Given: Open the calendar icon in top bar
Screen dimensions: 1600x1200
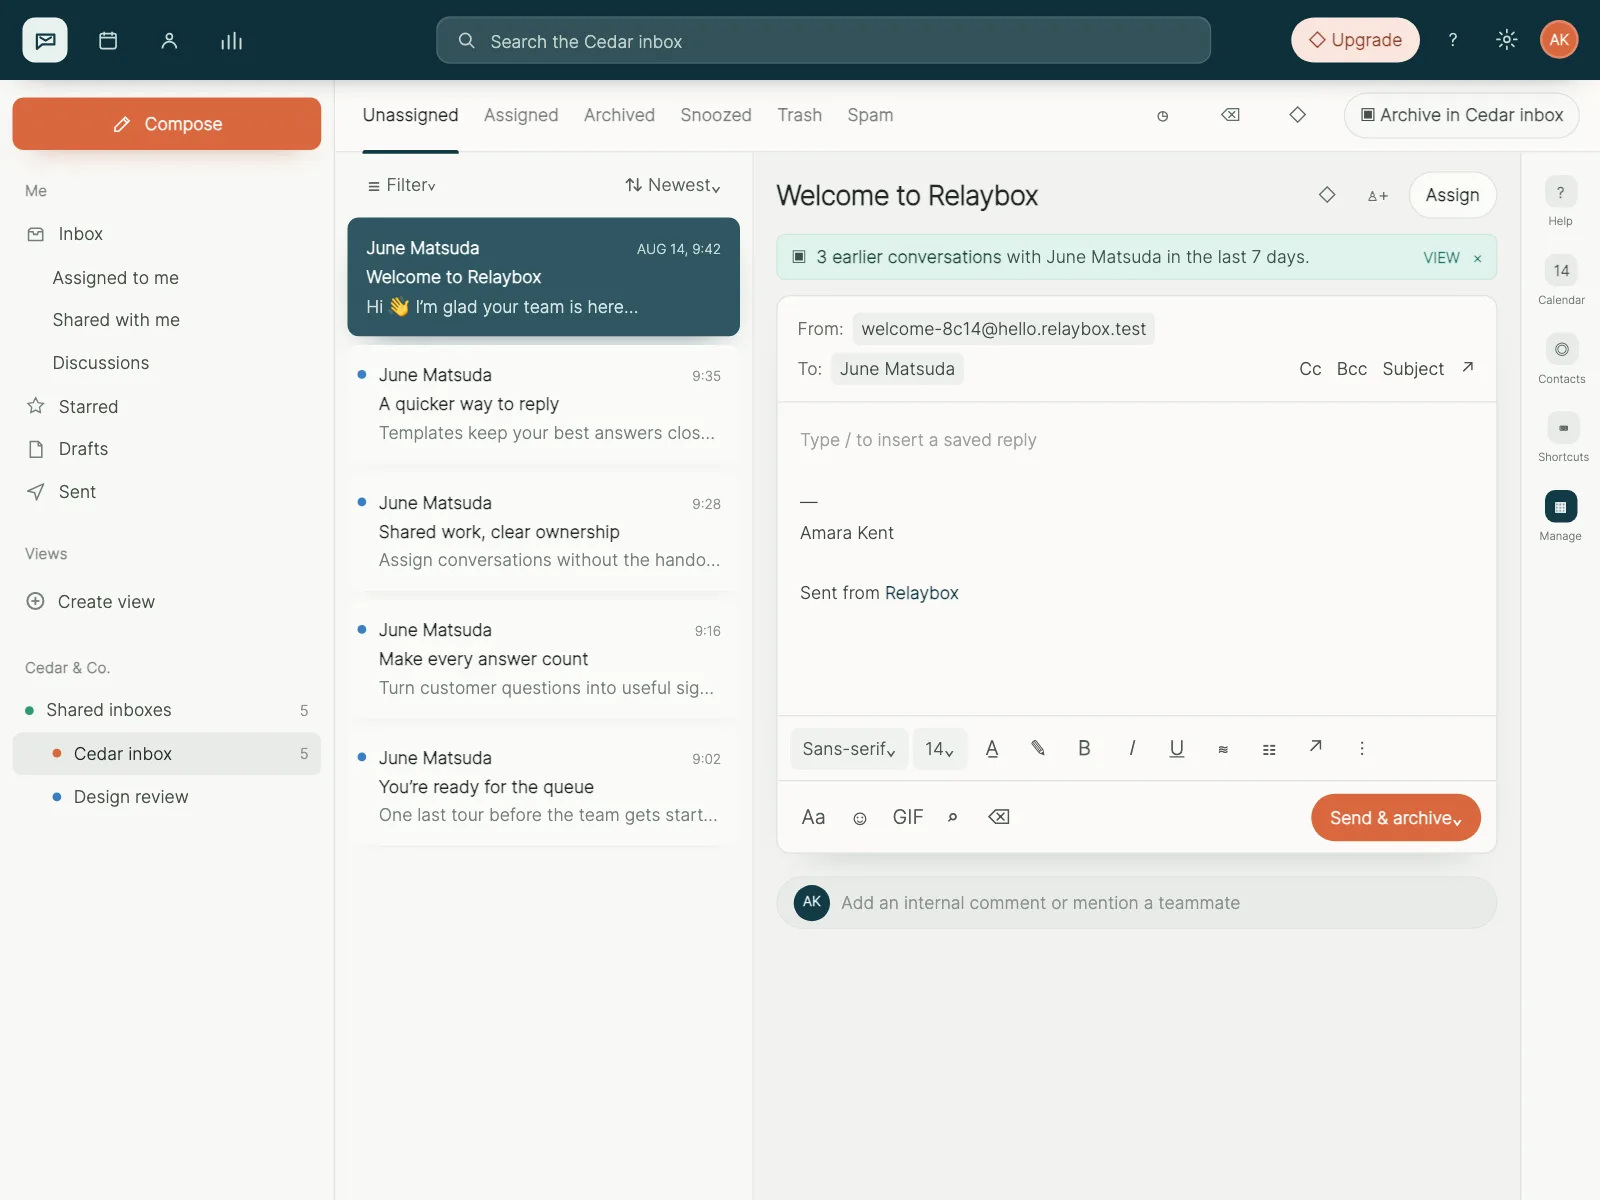Looking at the screenshot, I should [x=108, y=40].
